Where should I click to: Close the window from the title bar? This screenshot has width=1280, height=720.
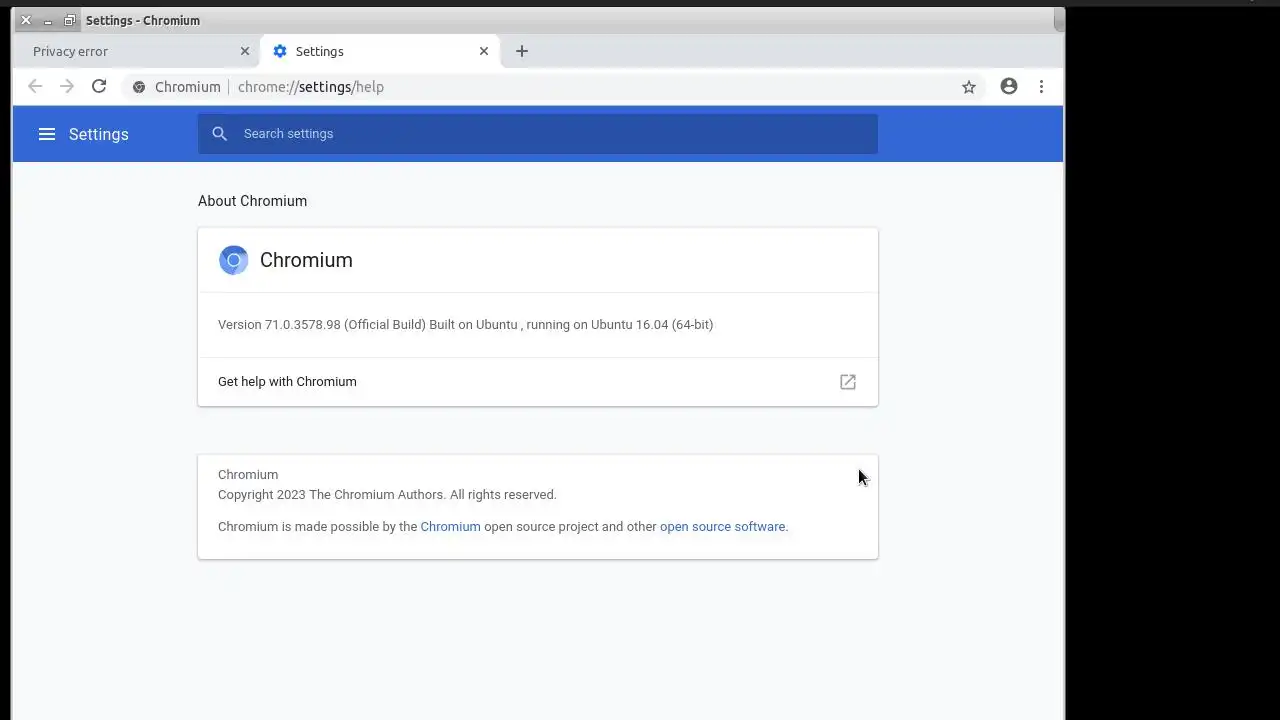point(26,20)
